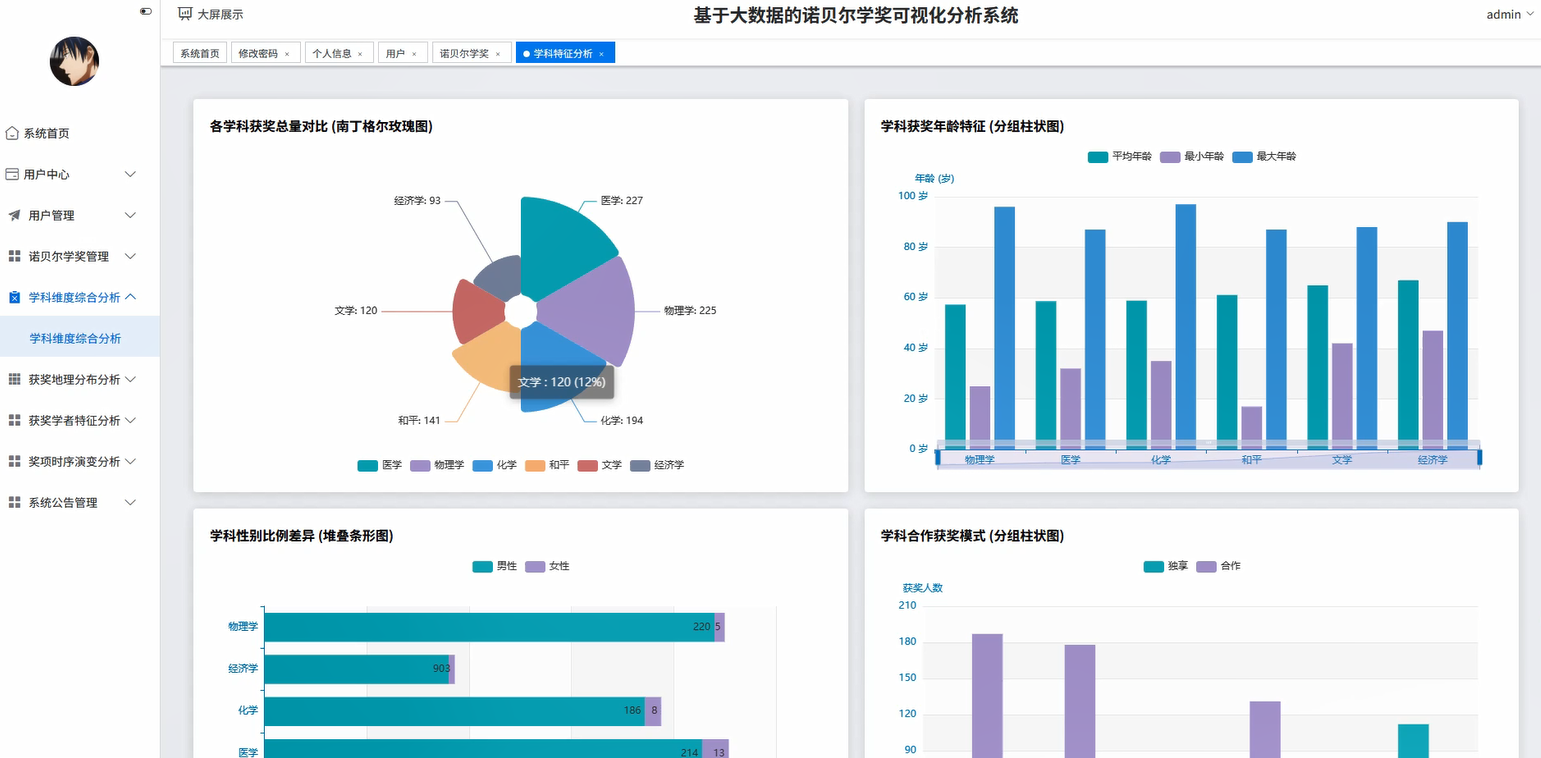Toggle the sidebar collapse switch

click(146, 12)
